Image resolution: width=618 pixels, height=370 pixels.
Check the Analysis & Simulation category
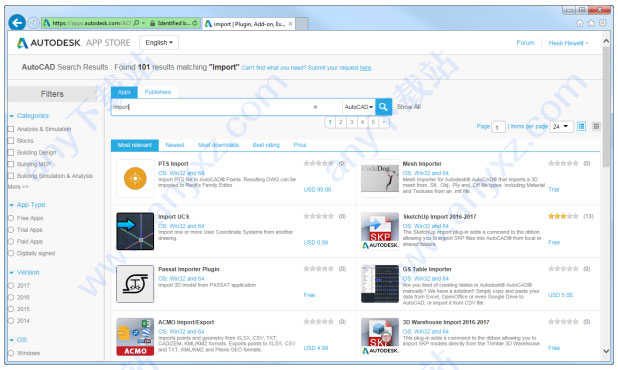(11, 129)
